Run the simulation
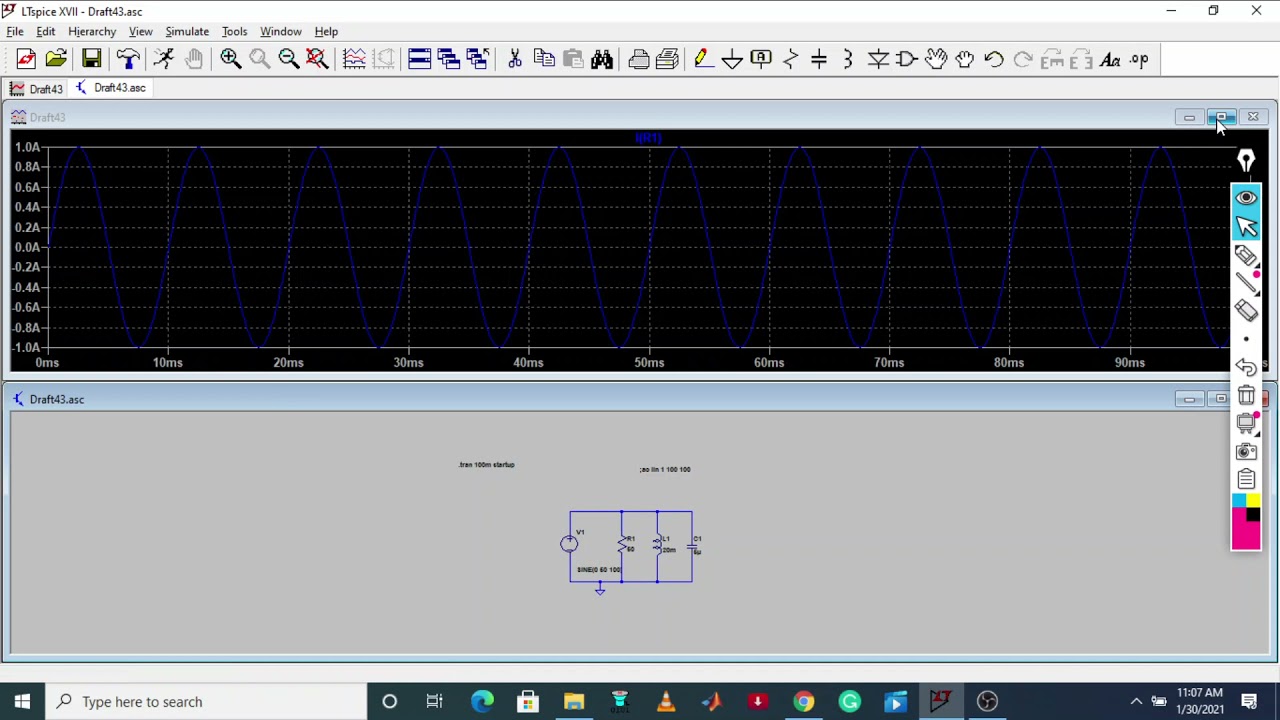1280x720 pixels. click(x=163, y=60)
